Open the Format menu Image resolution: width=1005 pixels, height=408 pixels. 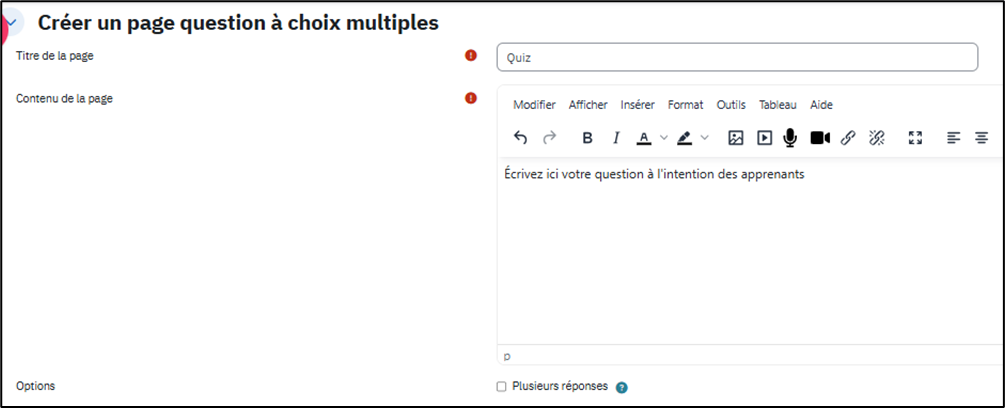coord(685,105)
